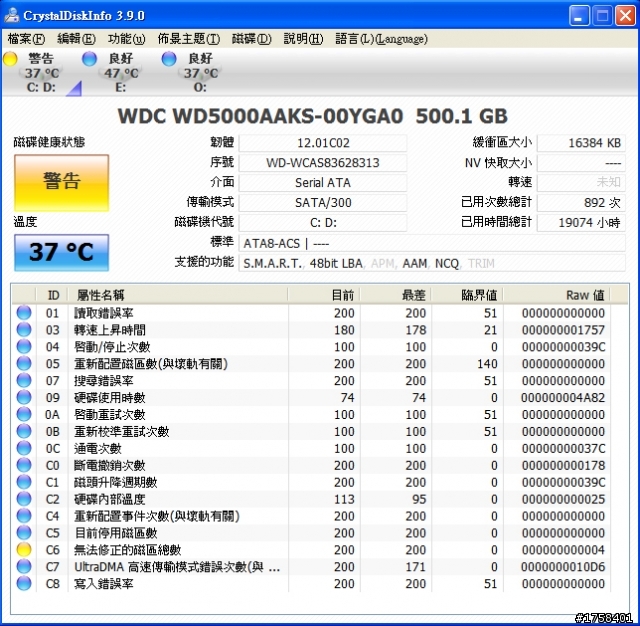The height and width of the screenshot is (626, 640).
Task: Open the 說明(H) menu
Action: coord(303,39)
